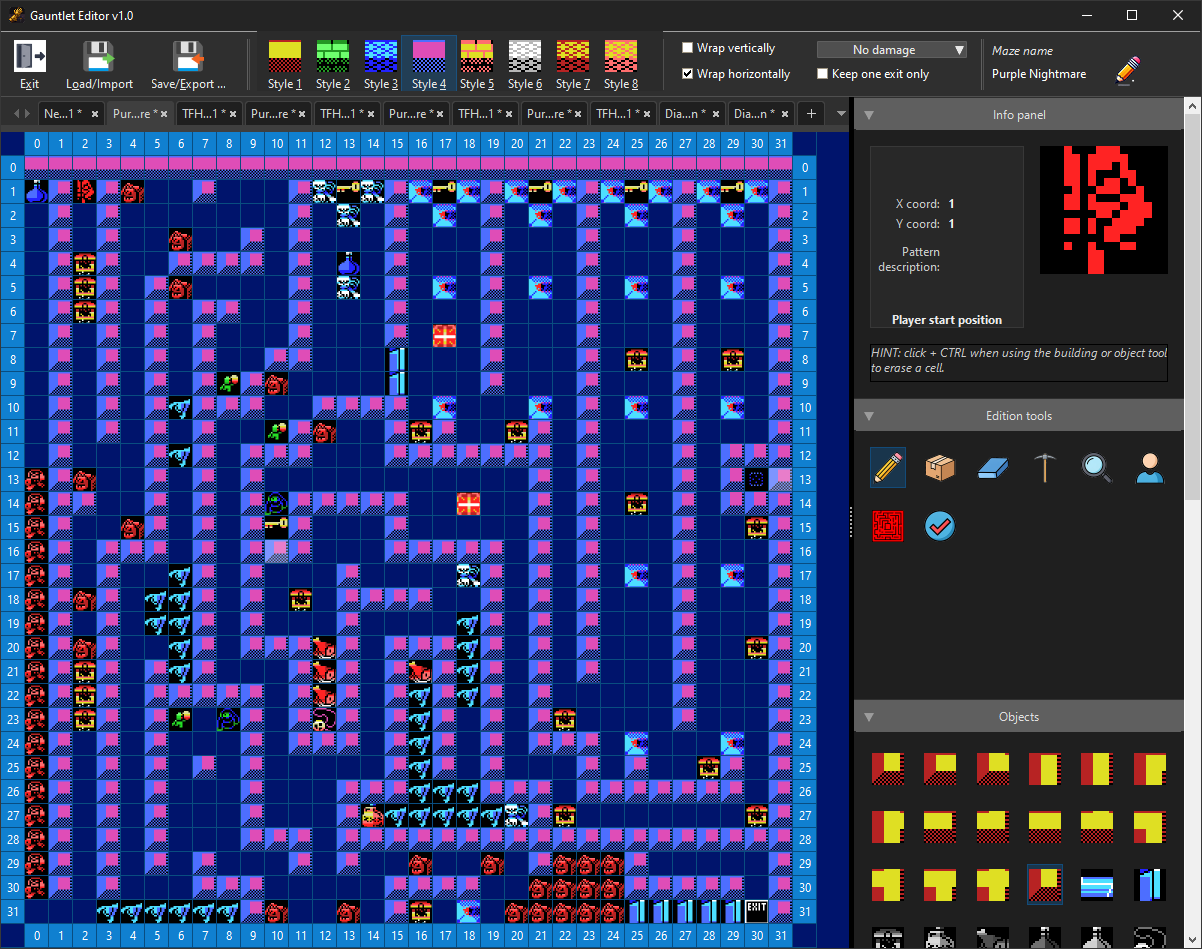Select the player person tool
The image size is (1202, 949).
pos(1150,467)
